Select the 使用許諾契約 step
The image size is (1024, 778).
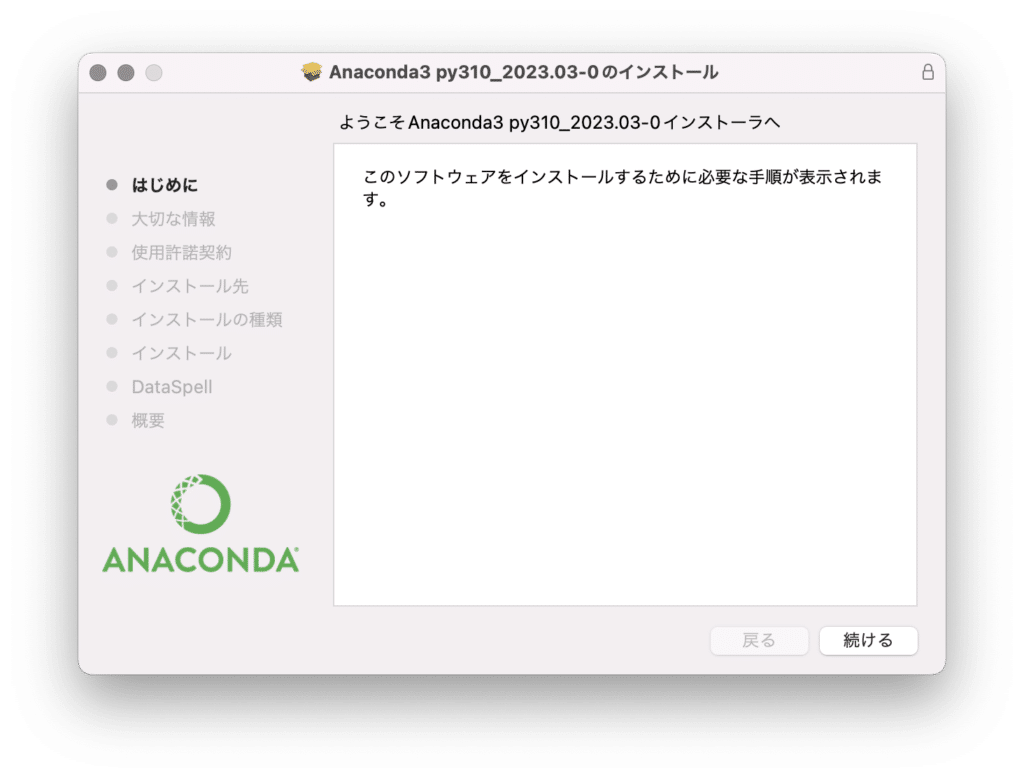182,253
